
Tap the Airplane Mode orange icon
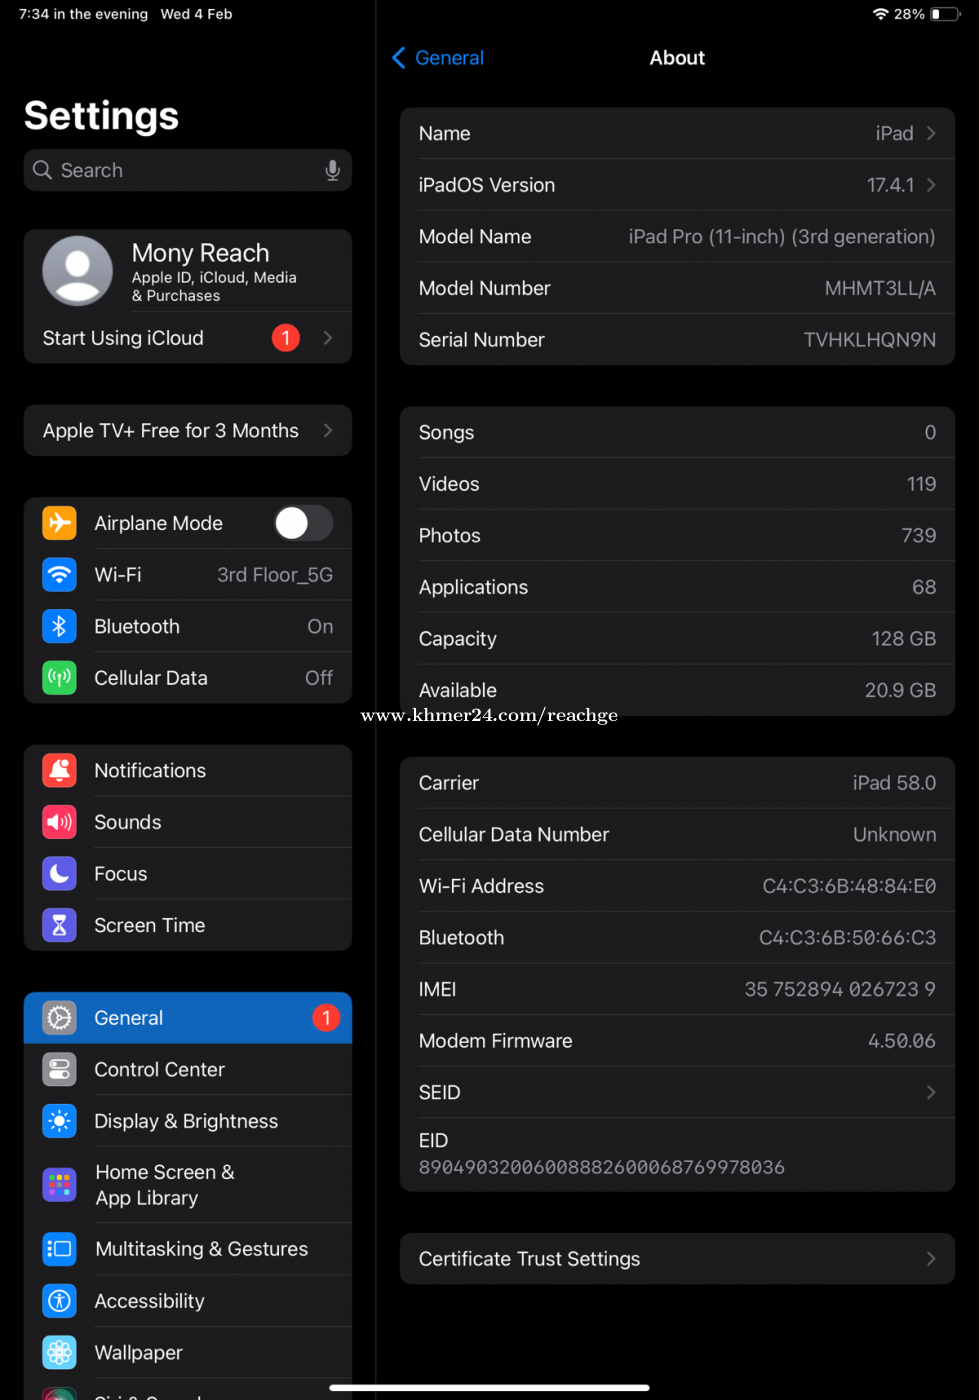pos(60,523)
